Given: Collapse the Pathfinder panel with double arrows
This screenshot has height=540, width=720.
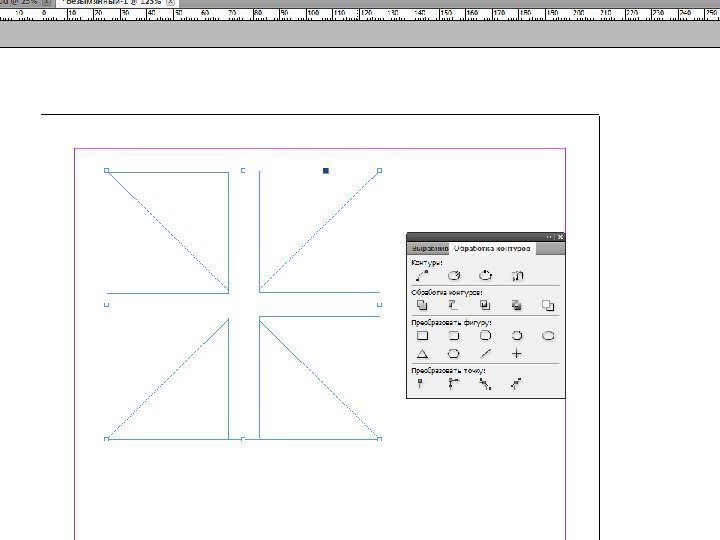Looking at the screenshot, I should [x=549, y=237].
